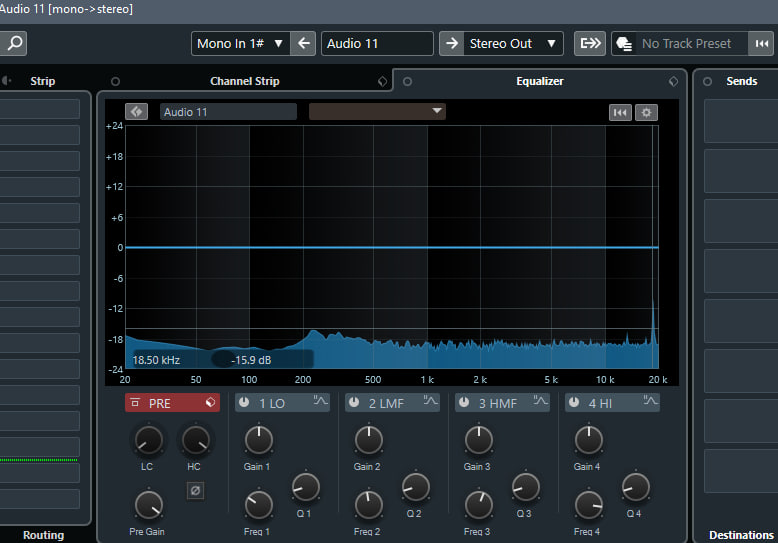Screen dimensions: 778x543
Task: Open band 2 LMF filter type selector
Action: 430,401
